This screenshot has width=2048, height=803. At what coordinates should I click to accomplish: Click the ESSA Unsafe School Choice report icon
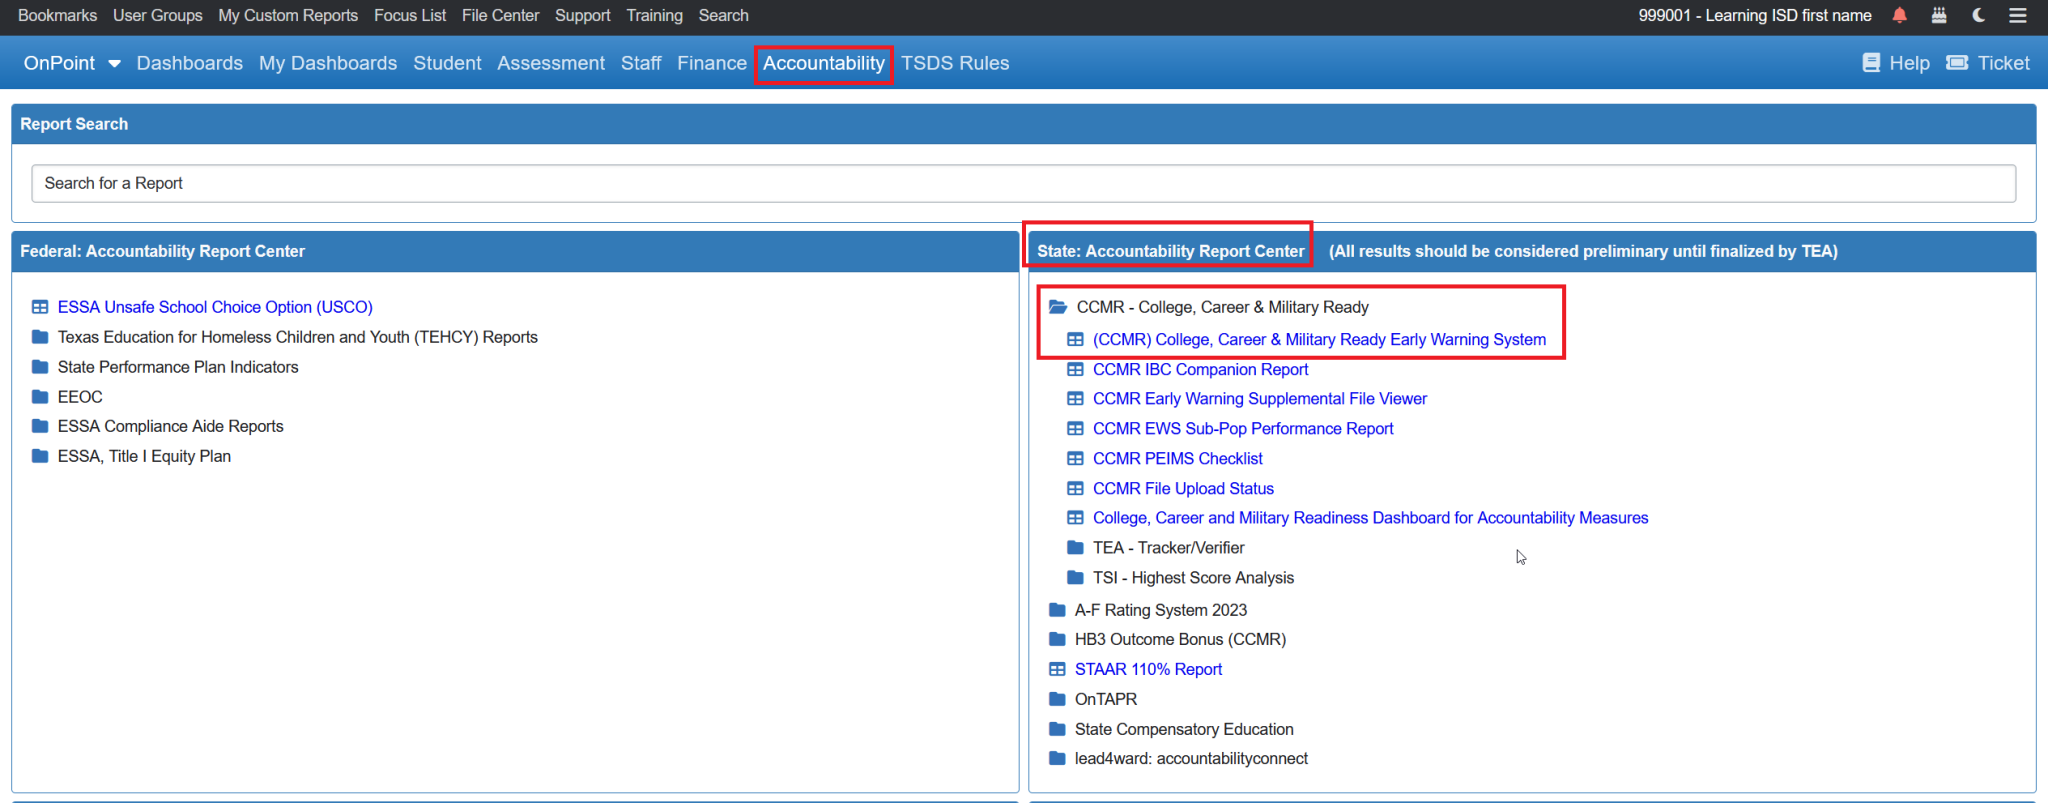pos(40,307)
